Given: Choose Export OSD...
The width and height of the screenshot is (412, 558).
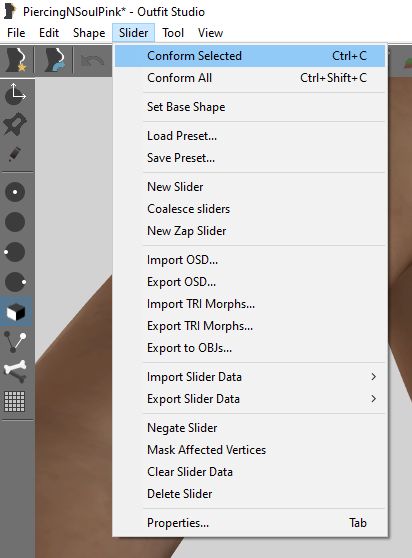Looking at the screenshot, I should click(250, 282).
